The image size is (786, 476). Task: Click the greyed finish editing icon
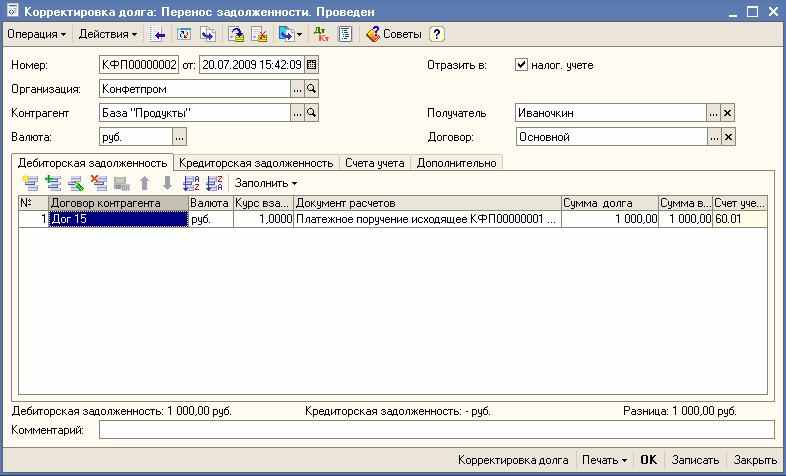(121, 183)
